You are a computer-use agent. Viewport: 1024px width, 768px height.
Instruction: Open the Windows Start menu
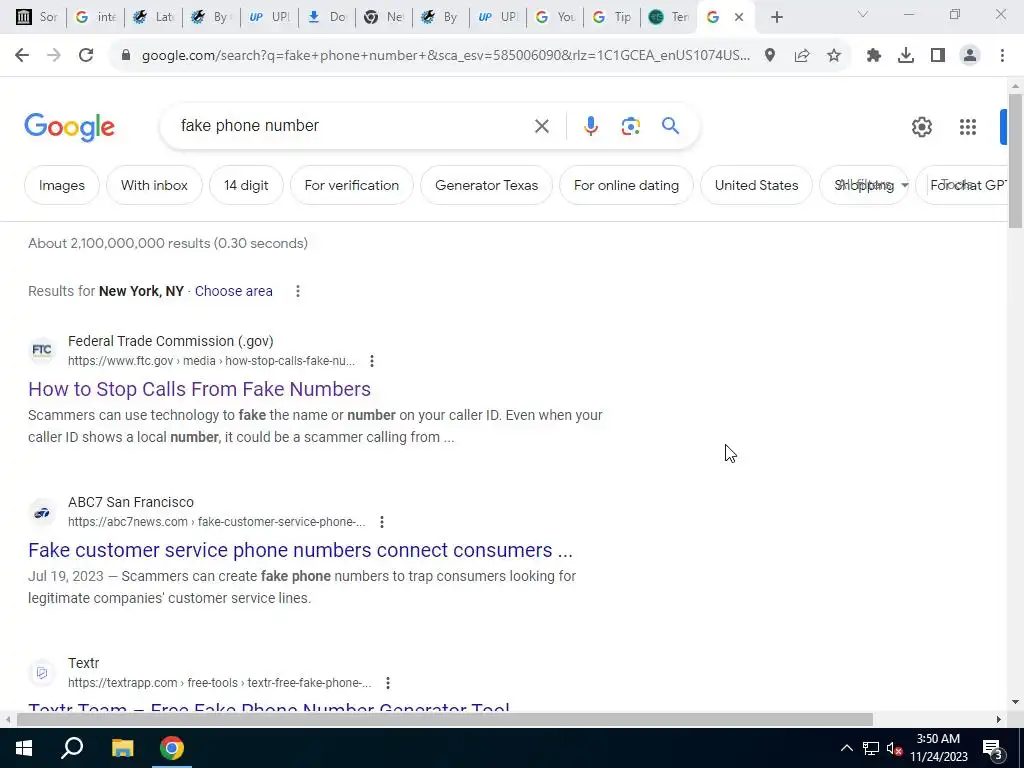pos(24,748)
